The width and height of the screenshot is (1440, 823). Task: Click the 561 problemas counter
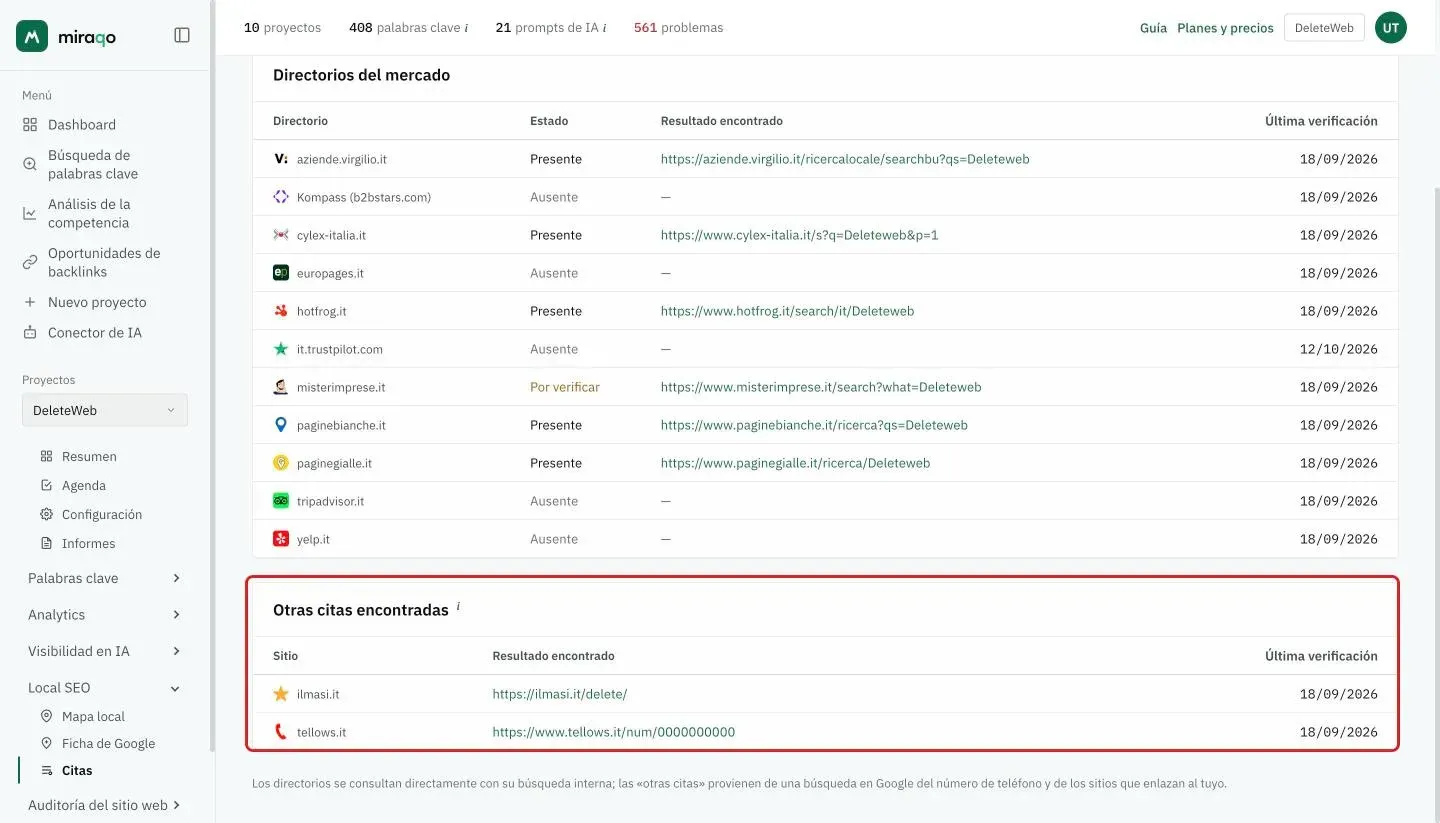tap(678, 28)
